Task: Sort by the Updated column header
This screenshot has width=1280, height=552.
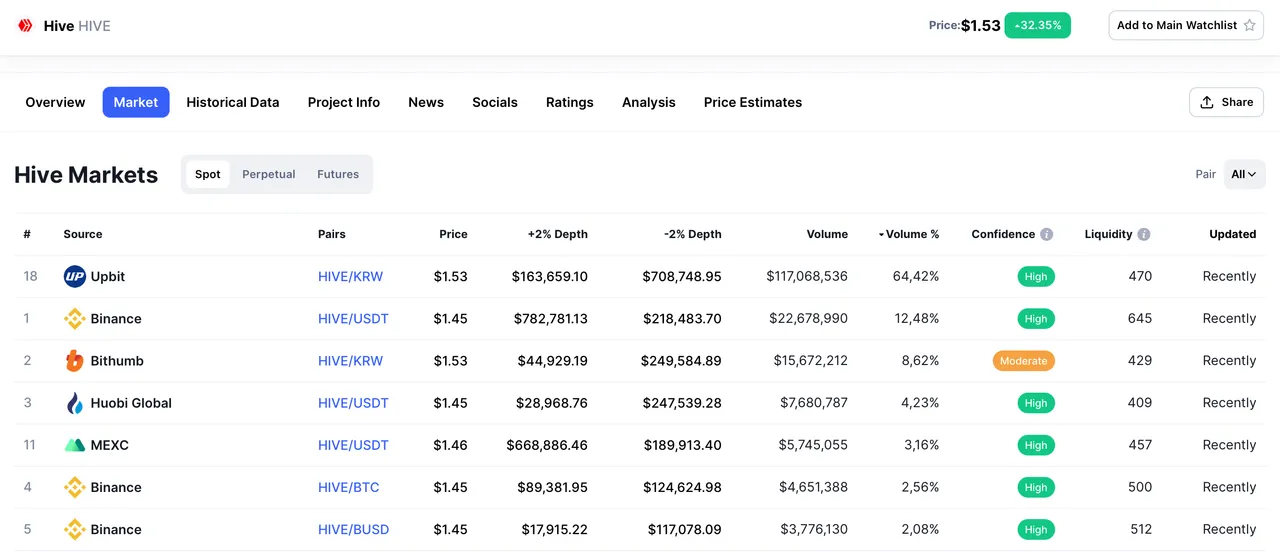Action: coord(1232,234)
